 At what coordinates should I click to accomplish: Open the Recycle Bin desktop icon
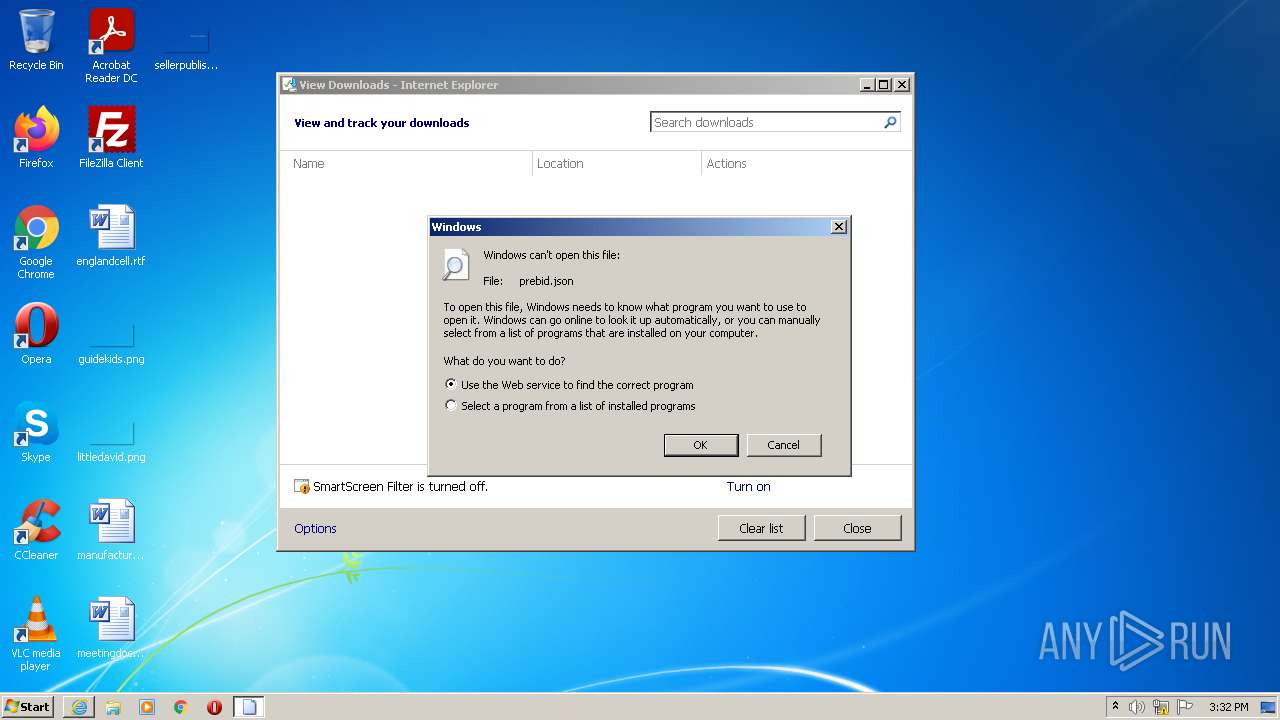coord(36,40)
